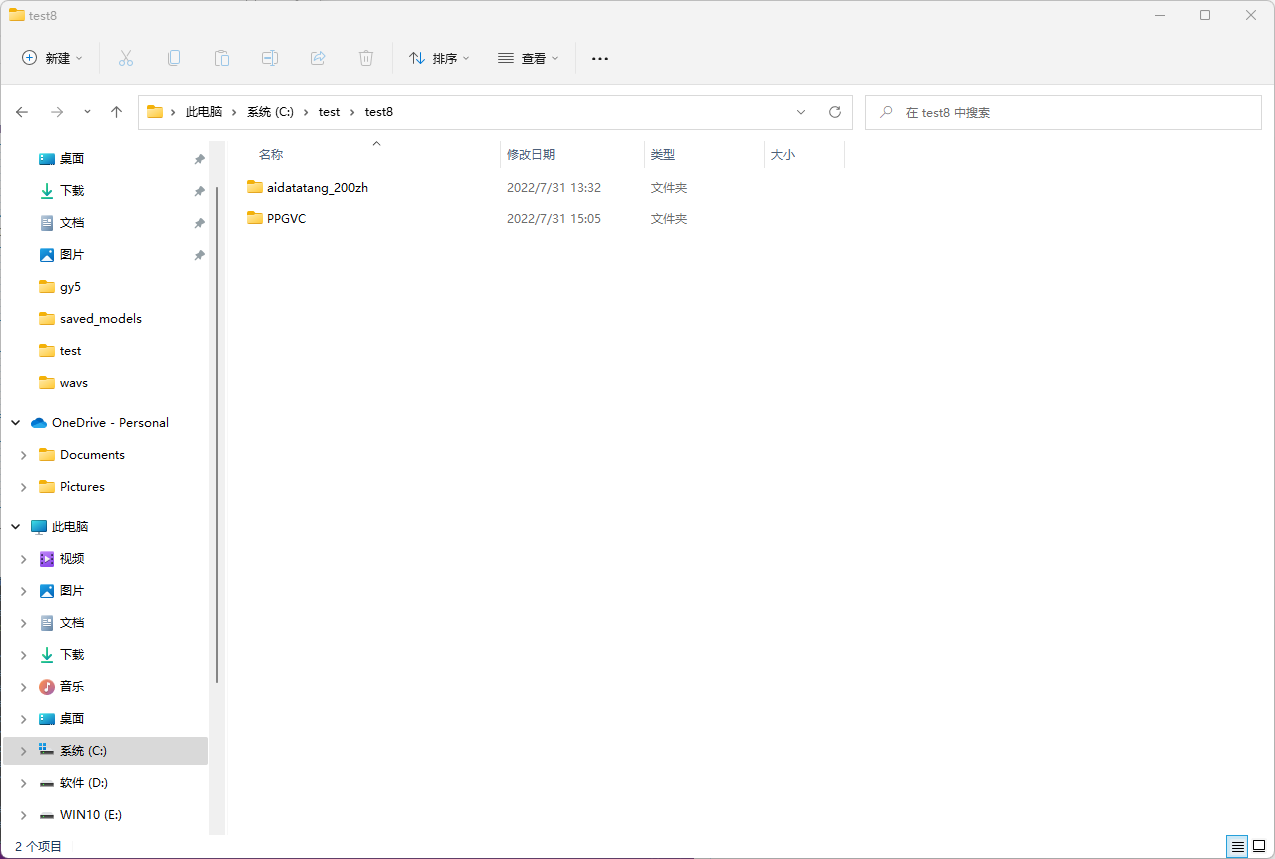Select the Rename icon
This screenshot has width=1275, height=859.
[270, 58]
